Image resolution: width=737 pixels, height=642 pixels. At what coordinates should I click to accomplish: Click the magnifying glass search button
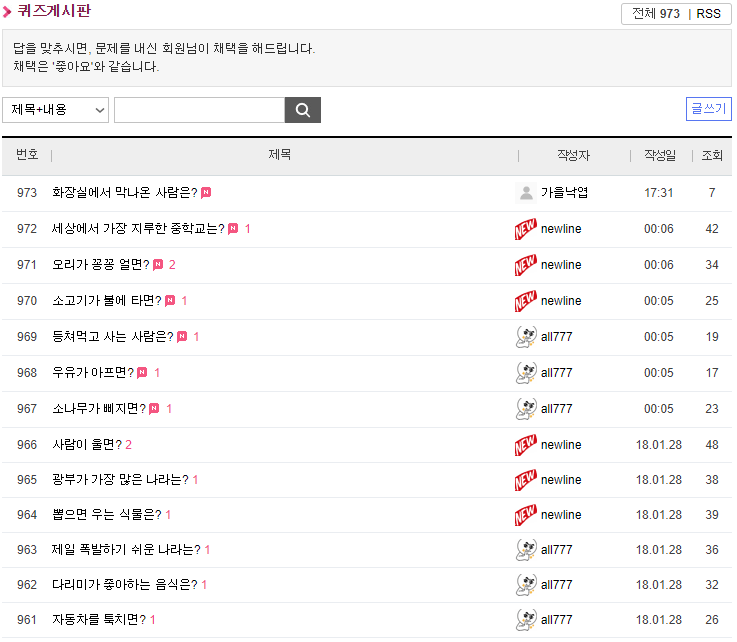(302, 110)
